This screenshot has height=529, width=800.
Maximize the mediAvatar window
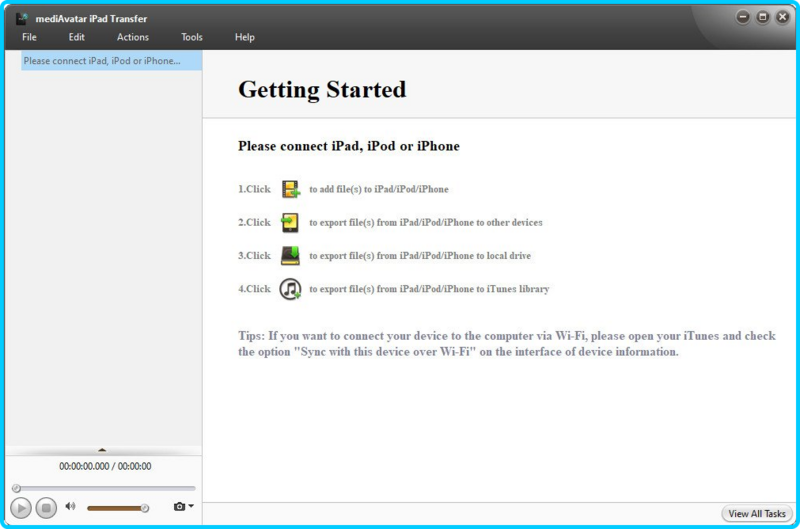[x=763, y=17]
